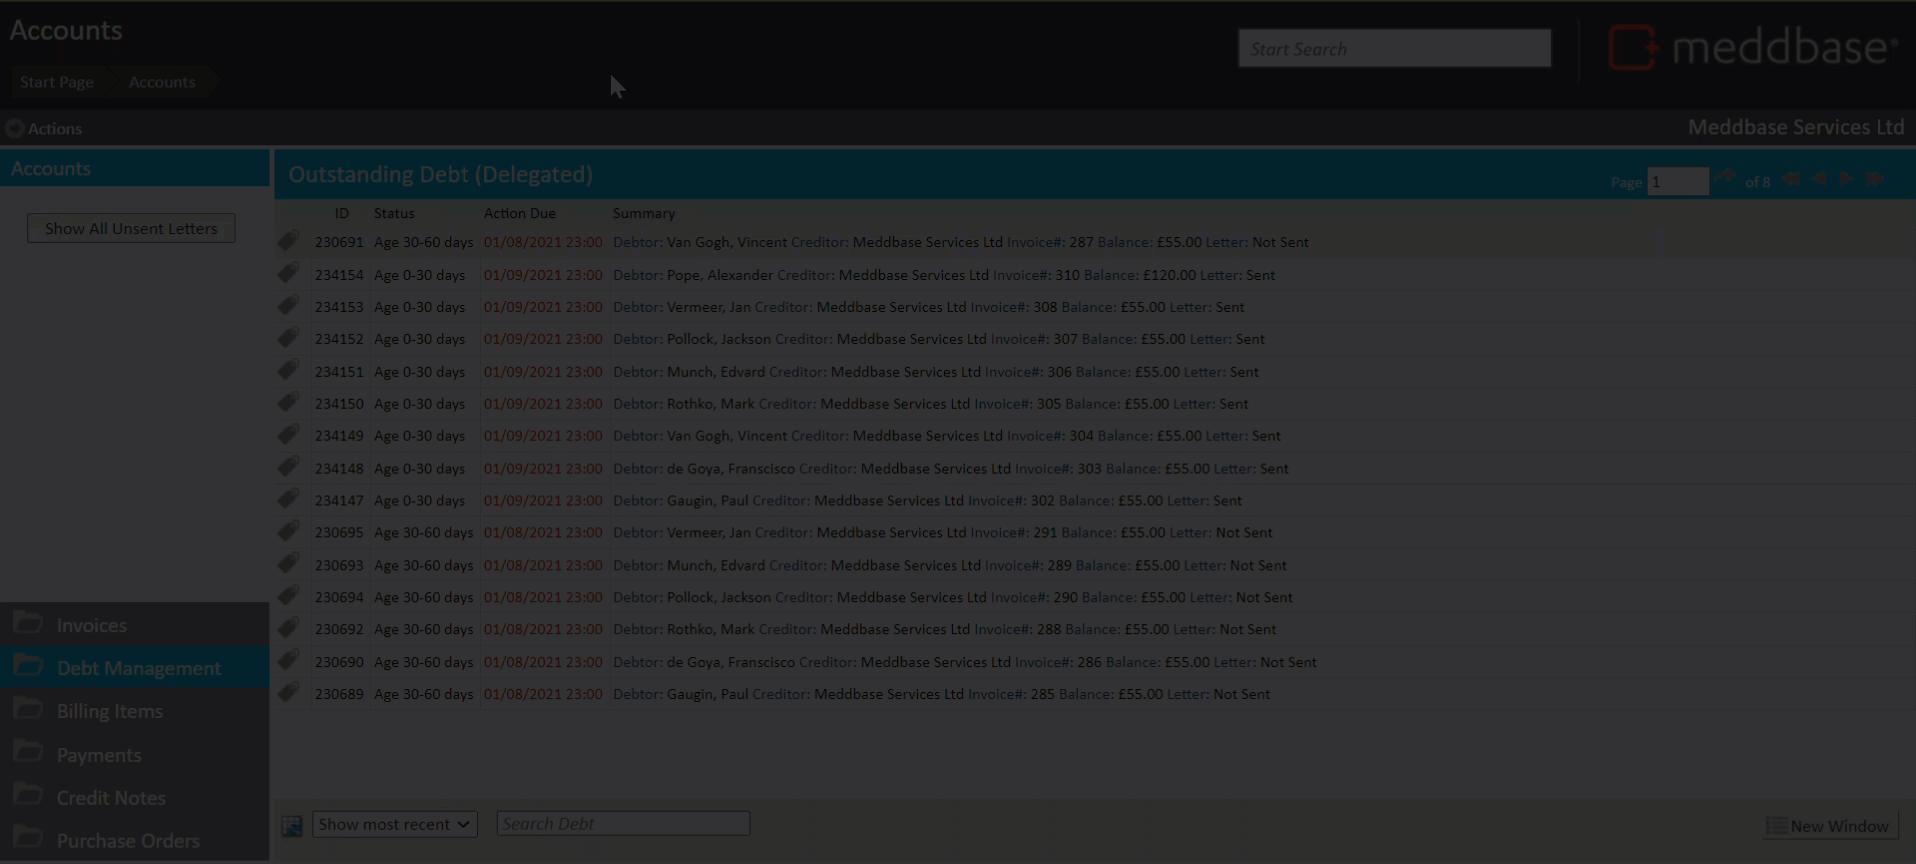Click the table export icon beside Show most recent
Screen dimensions: 1916x864
[x=292, y=826]
